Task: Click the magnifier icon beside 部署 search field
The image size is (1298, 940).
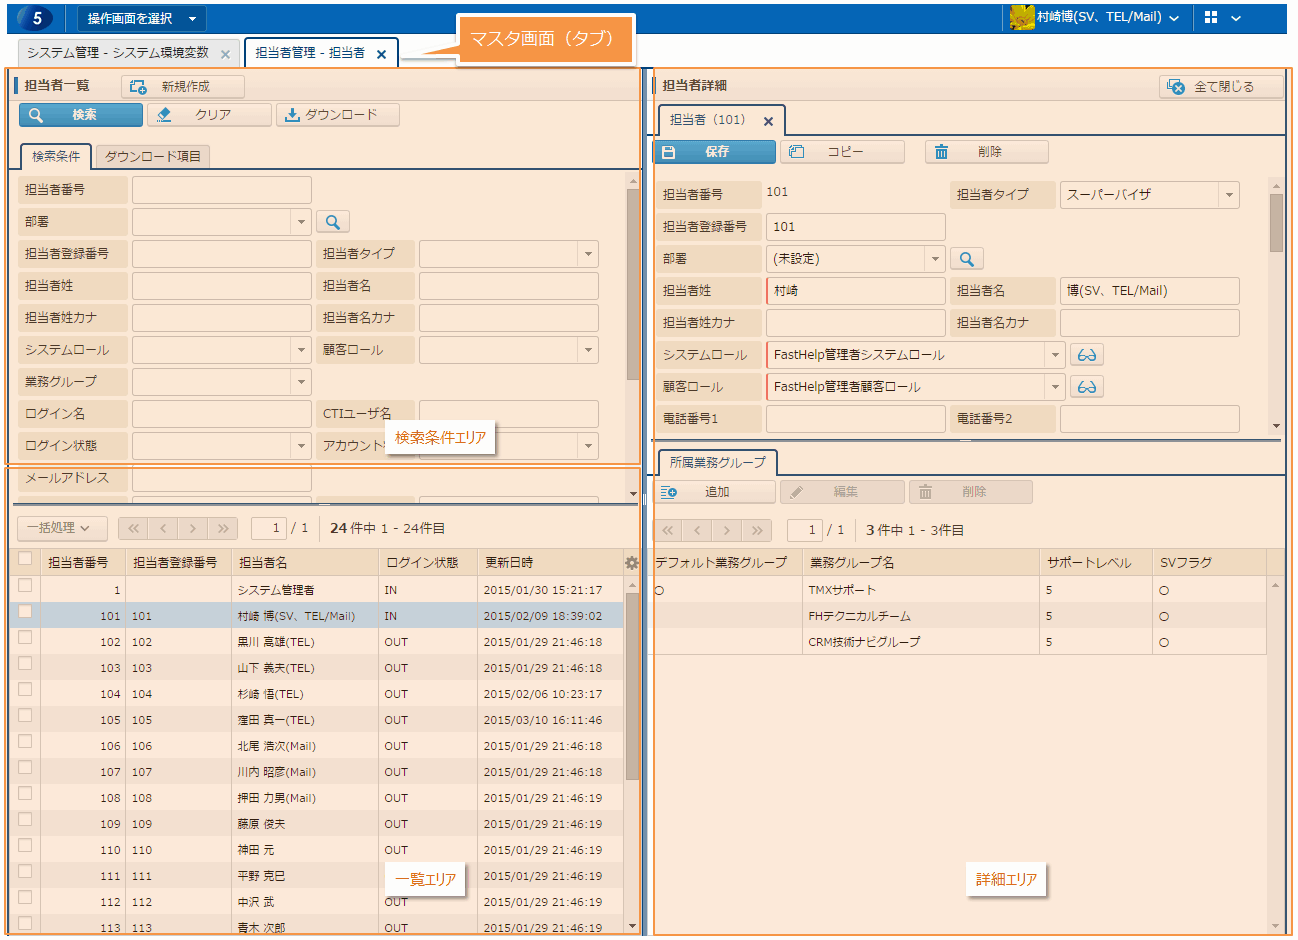Action: [x=333, y=222]
